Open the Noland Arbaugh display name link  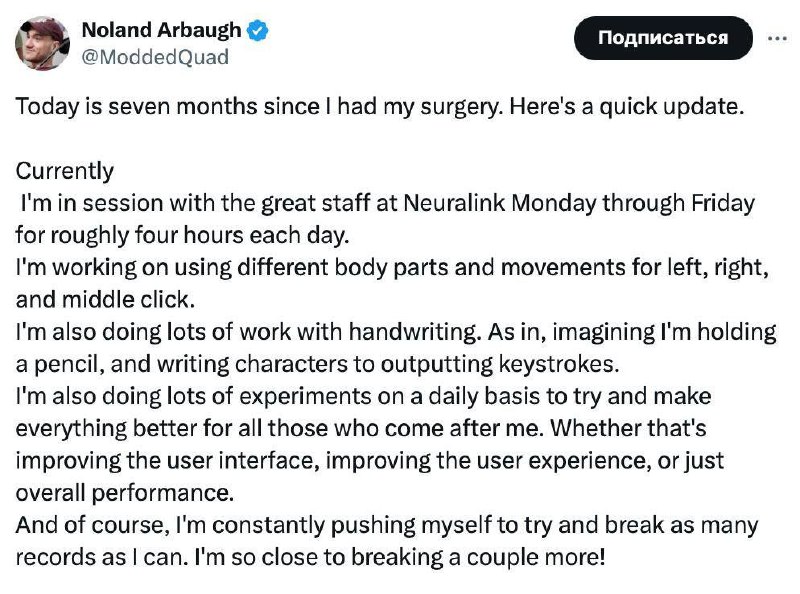pyautogui.click(x=161, y=30)
